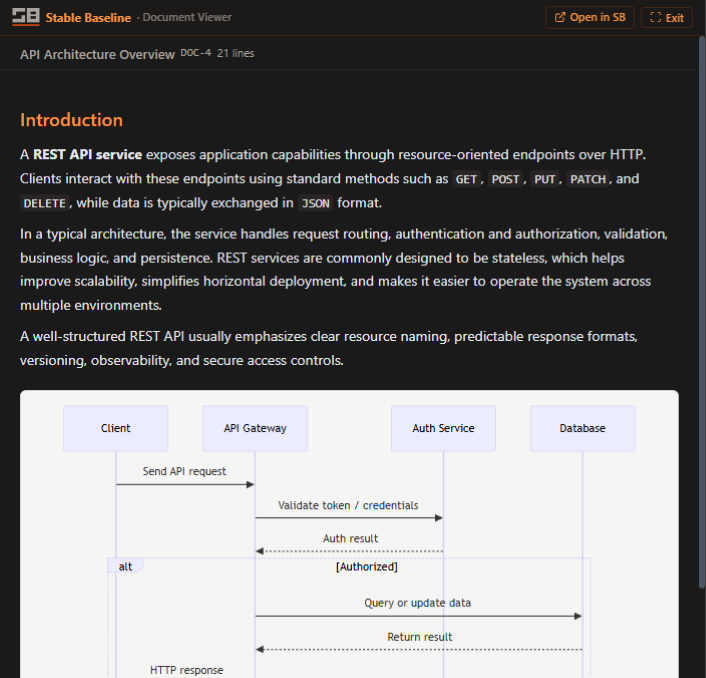706x678 pixels.
Task: Click the alt fragment label in diagram
Action: pos(125,567)
